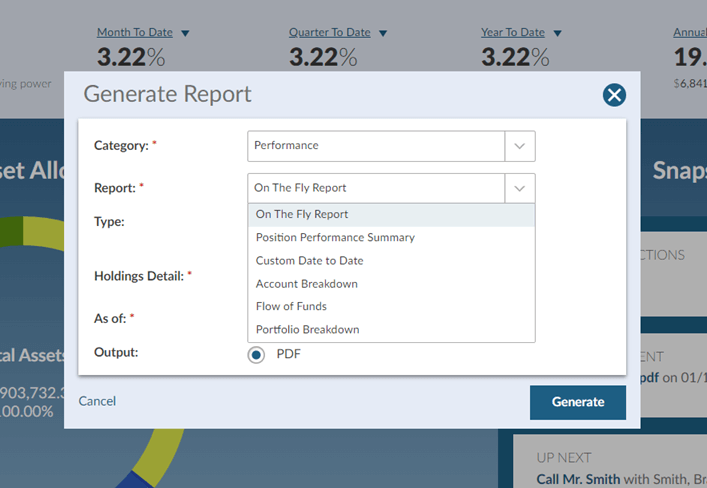The height and width of the screenshot is (488, 707).
Task: Click the Cancel link
Action: pyautogui.click(x=97, y=401)
